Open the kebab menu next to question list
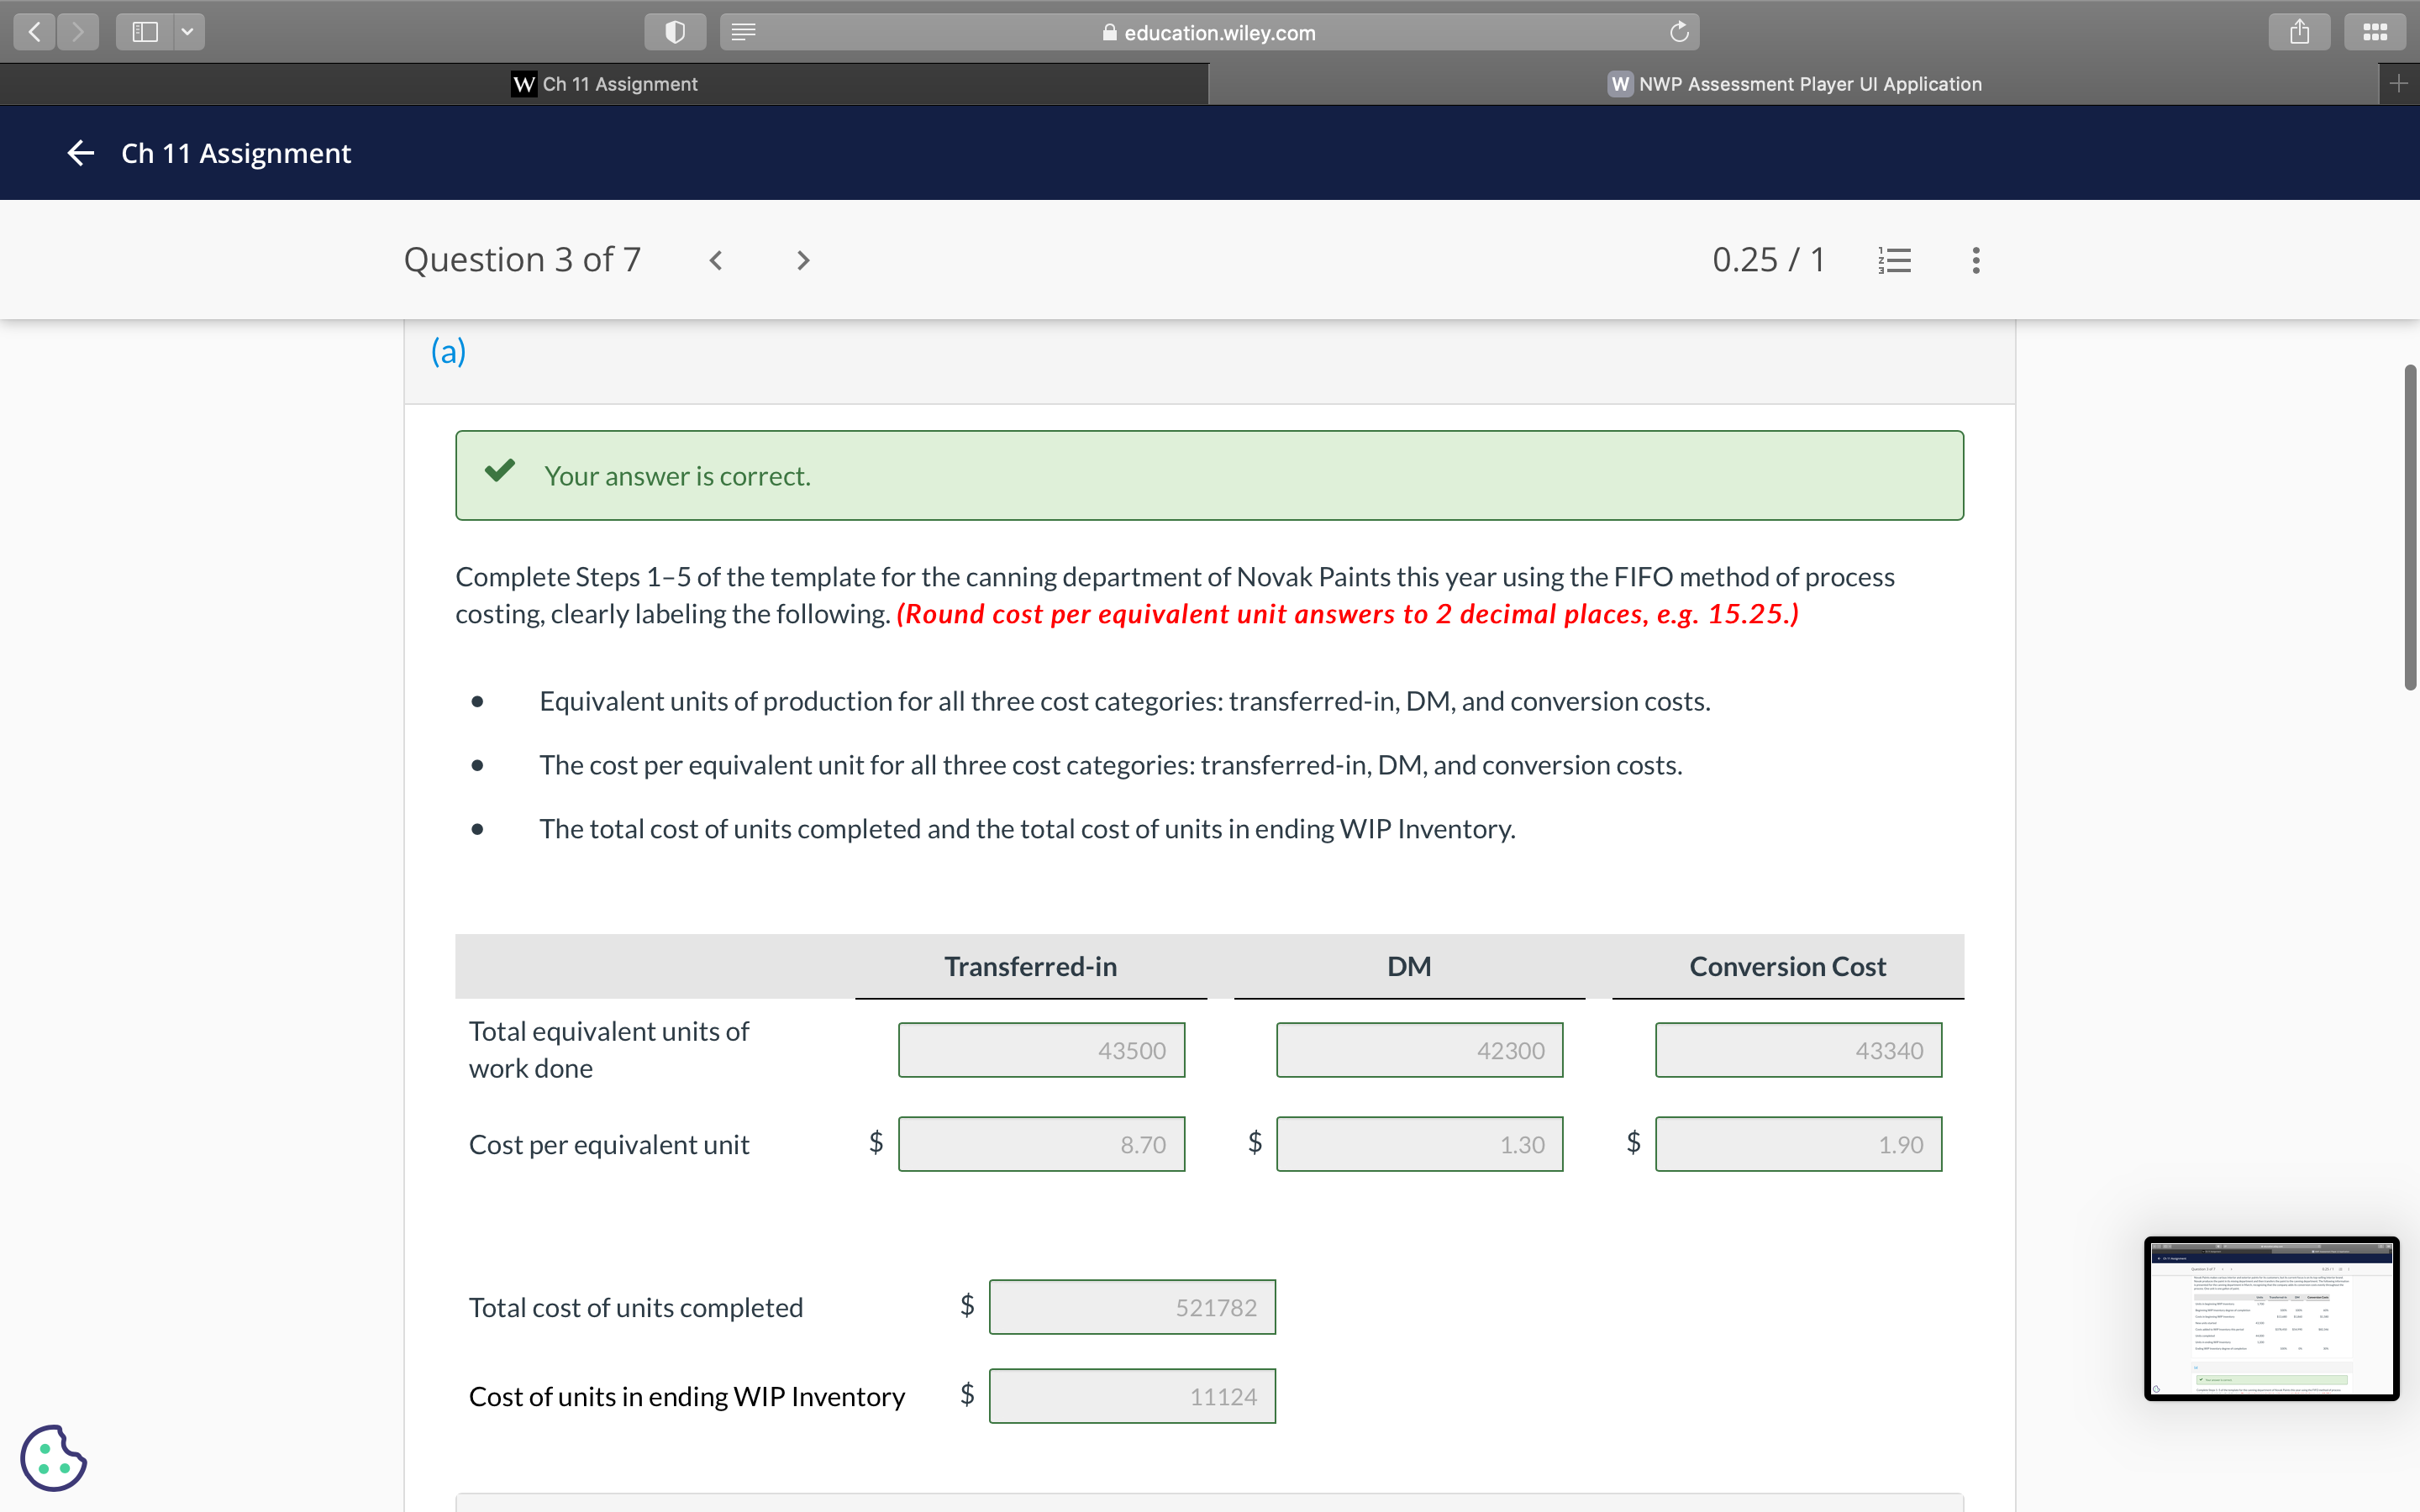 coord(1975,260)
